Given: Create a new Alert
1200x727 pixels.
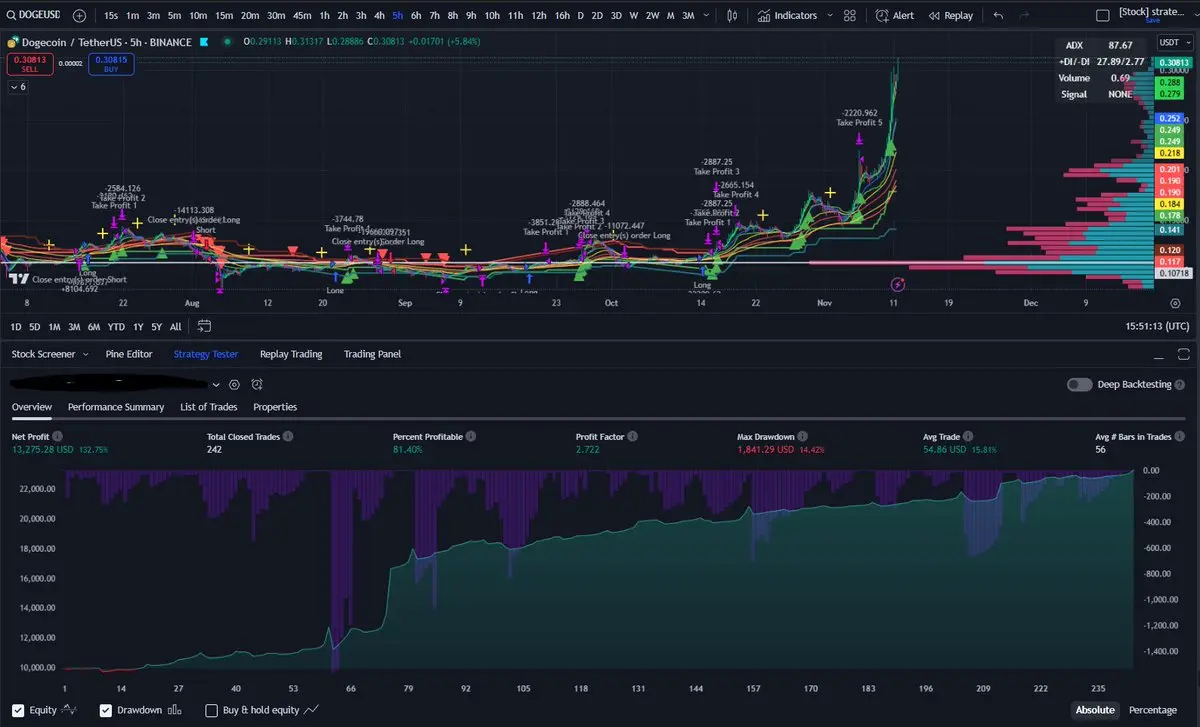Looking at the screenshot, I should (x=895, y=16).
